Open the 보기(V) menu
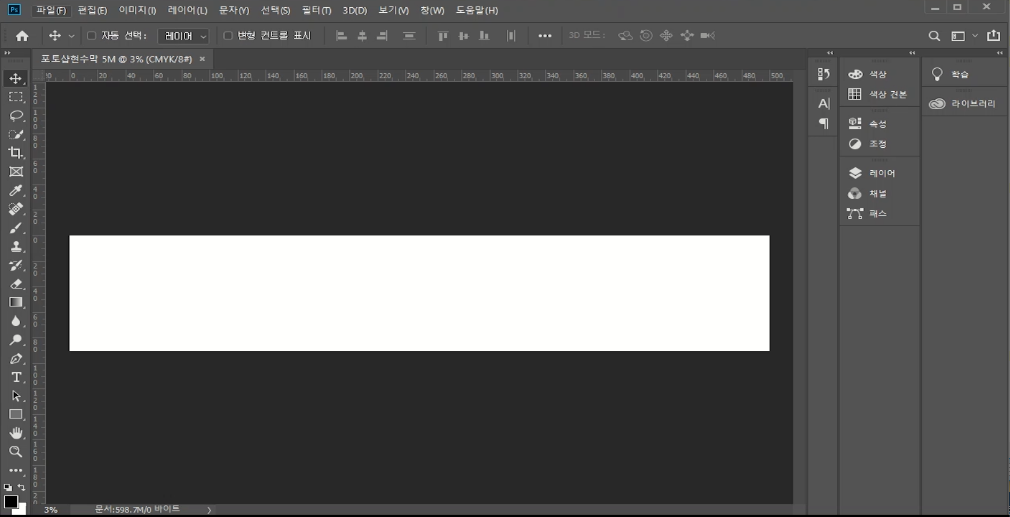The width and height of the screenshot is (1010, 517). 394,10
